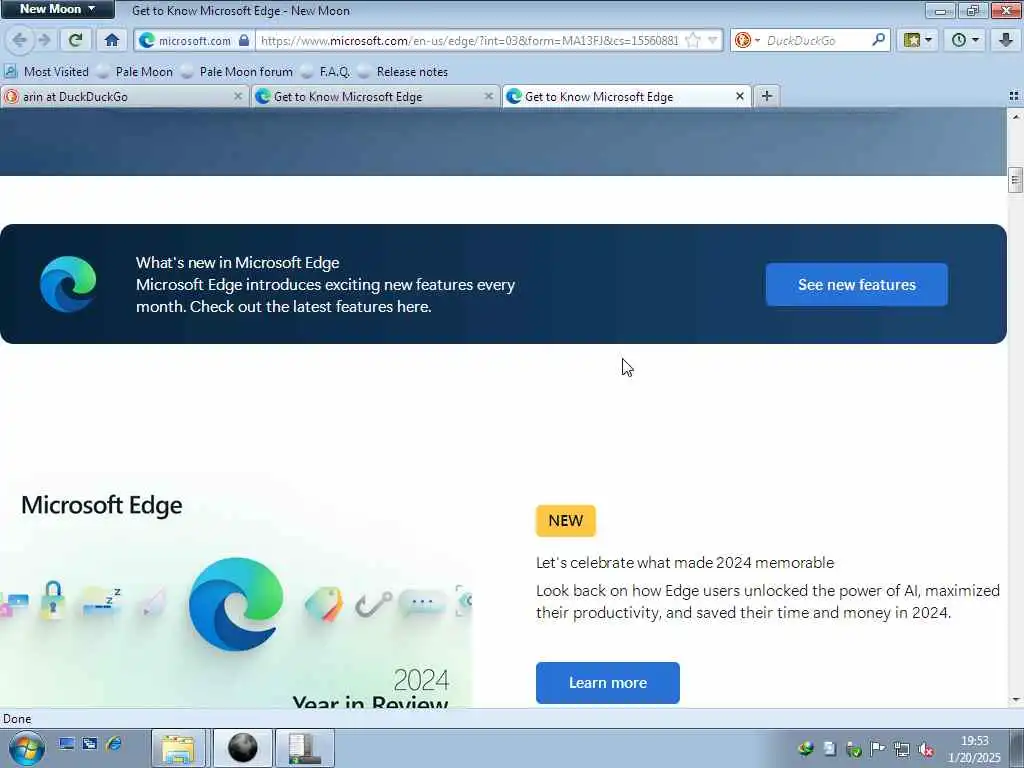This screenshot has height=768, width=1024.
Task: Switch to the arin at DuckDuckGo tab
Action: click(x=118, y=97)
